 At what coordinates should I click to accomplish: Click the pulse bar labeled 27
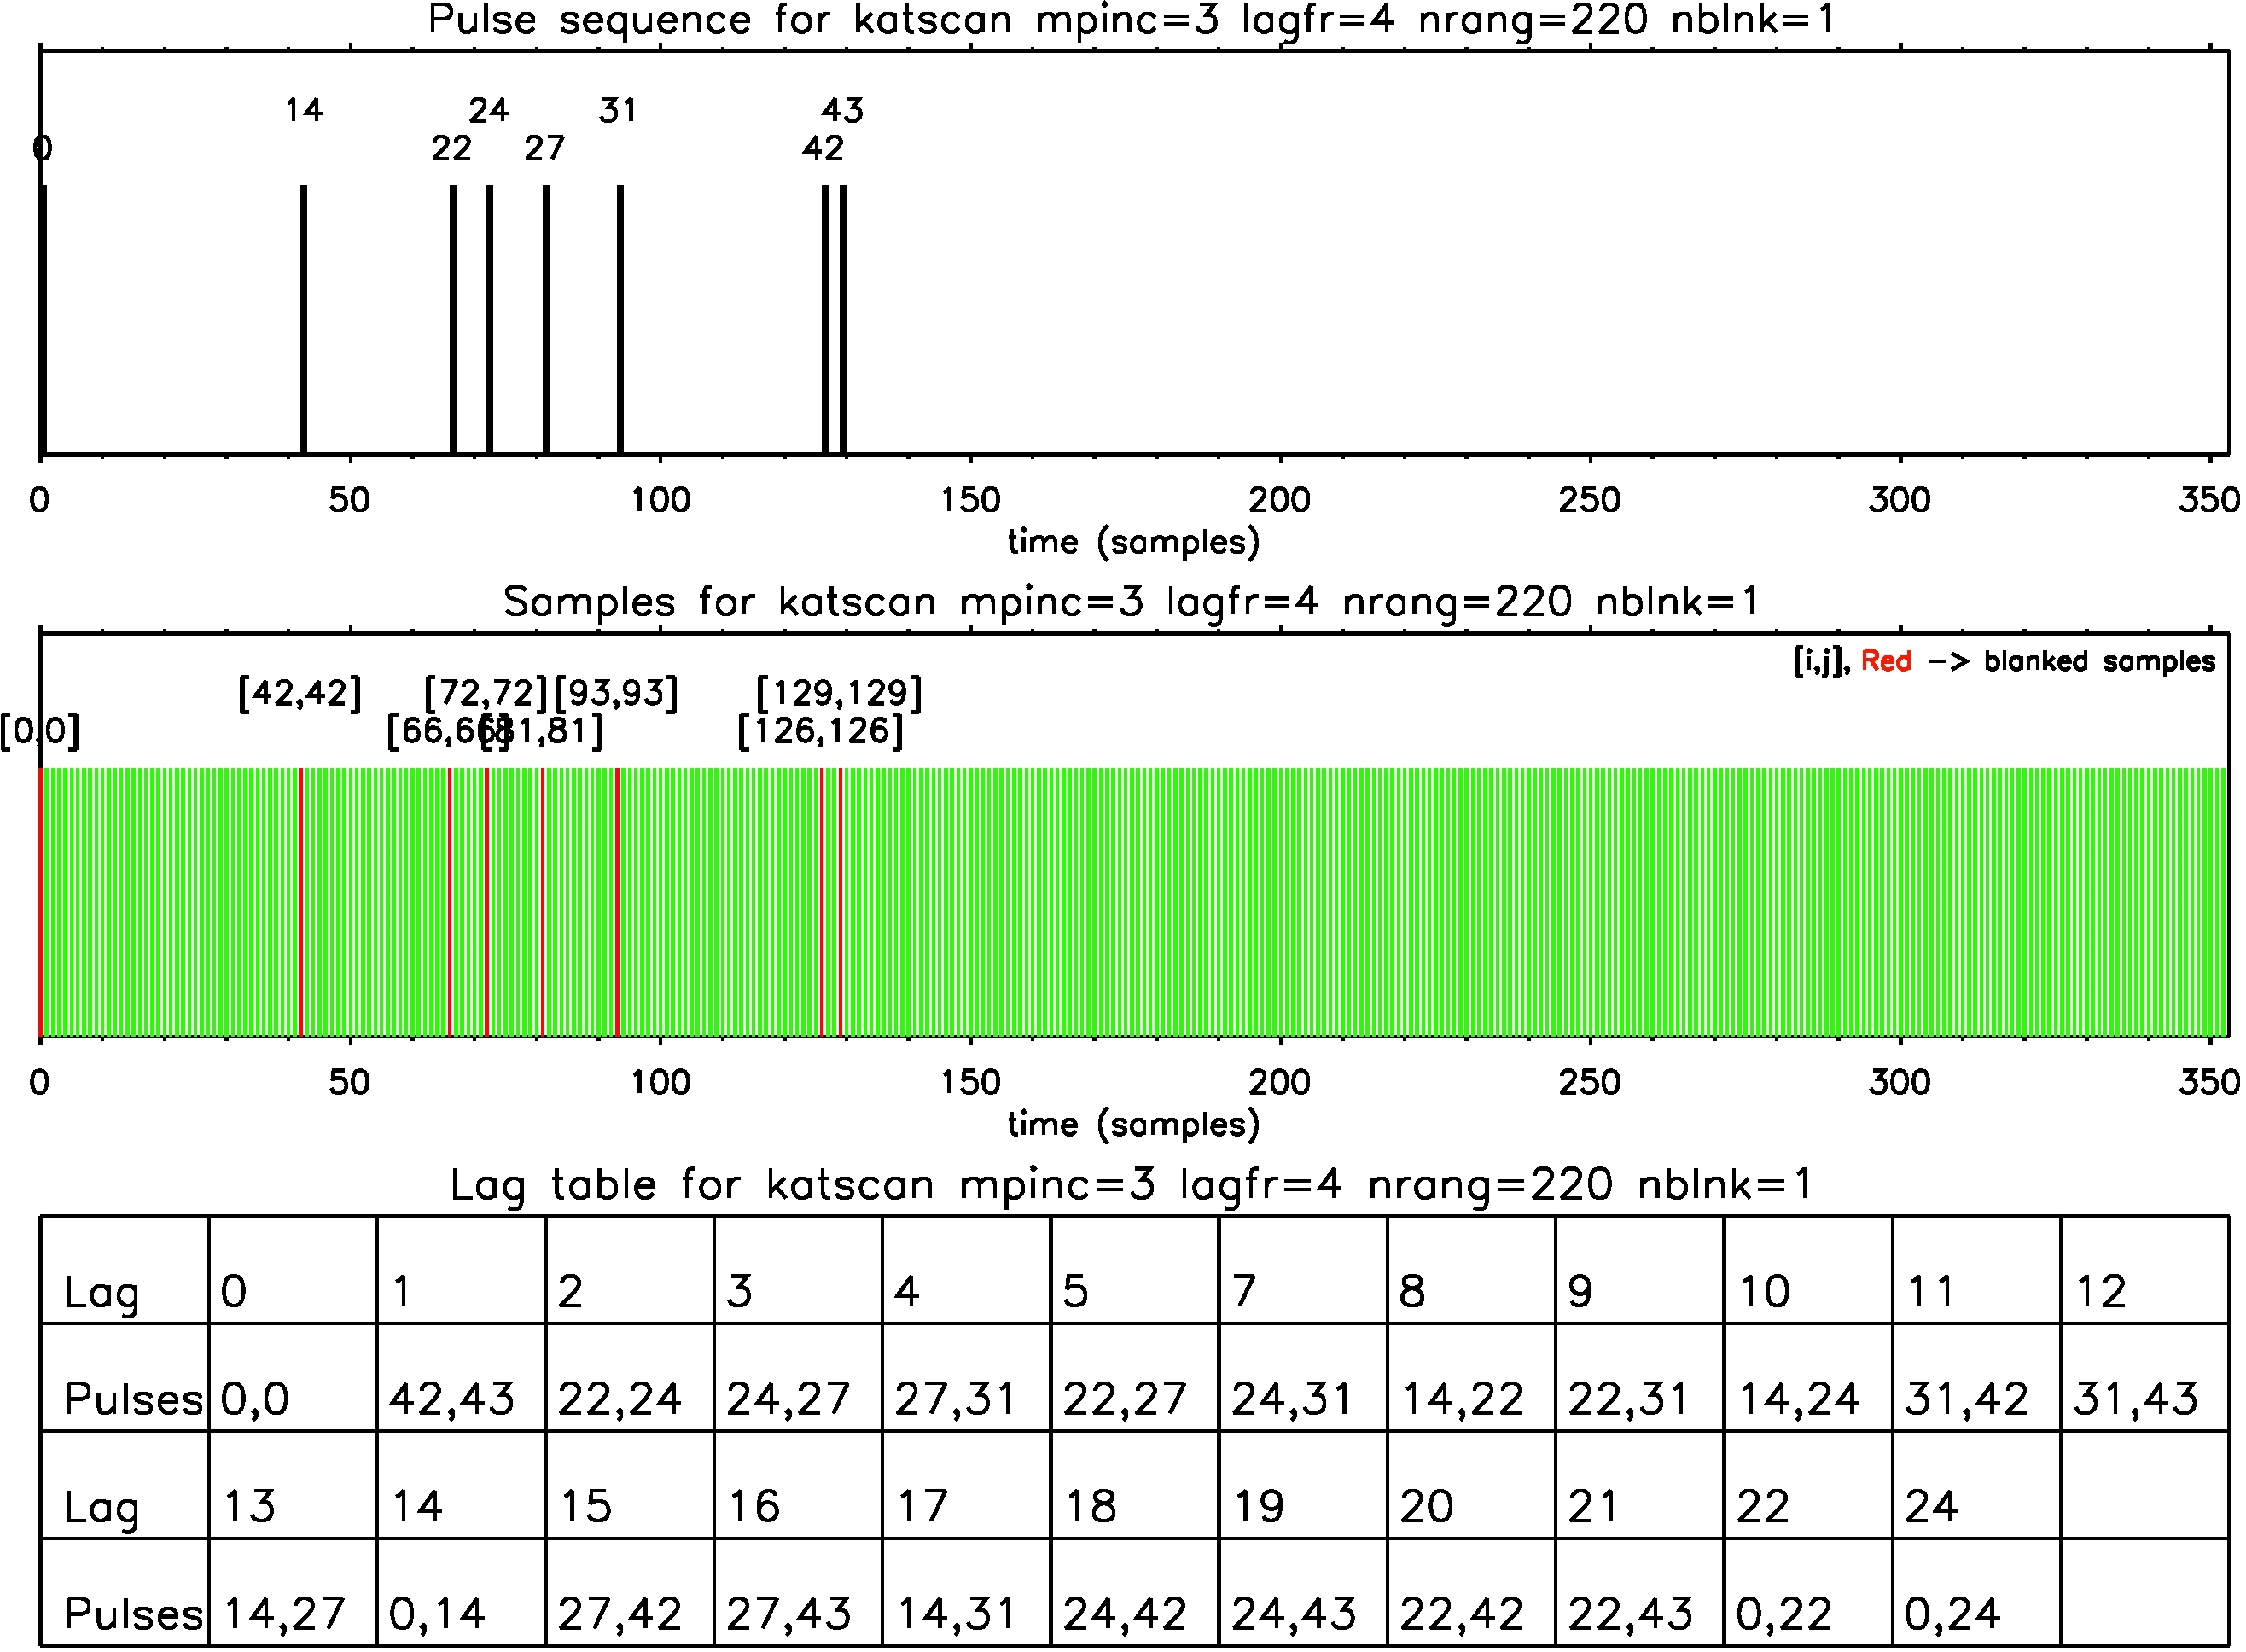(x=546, y=320)
